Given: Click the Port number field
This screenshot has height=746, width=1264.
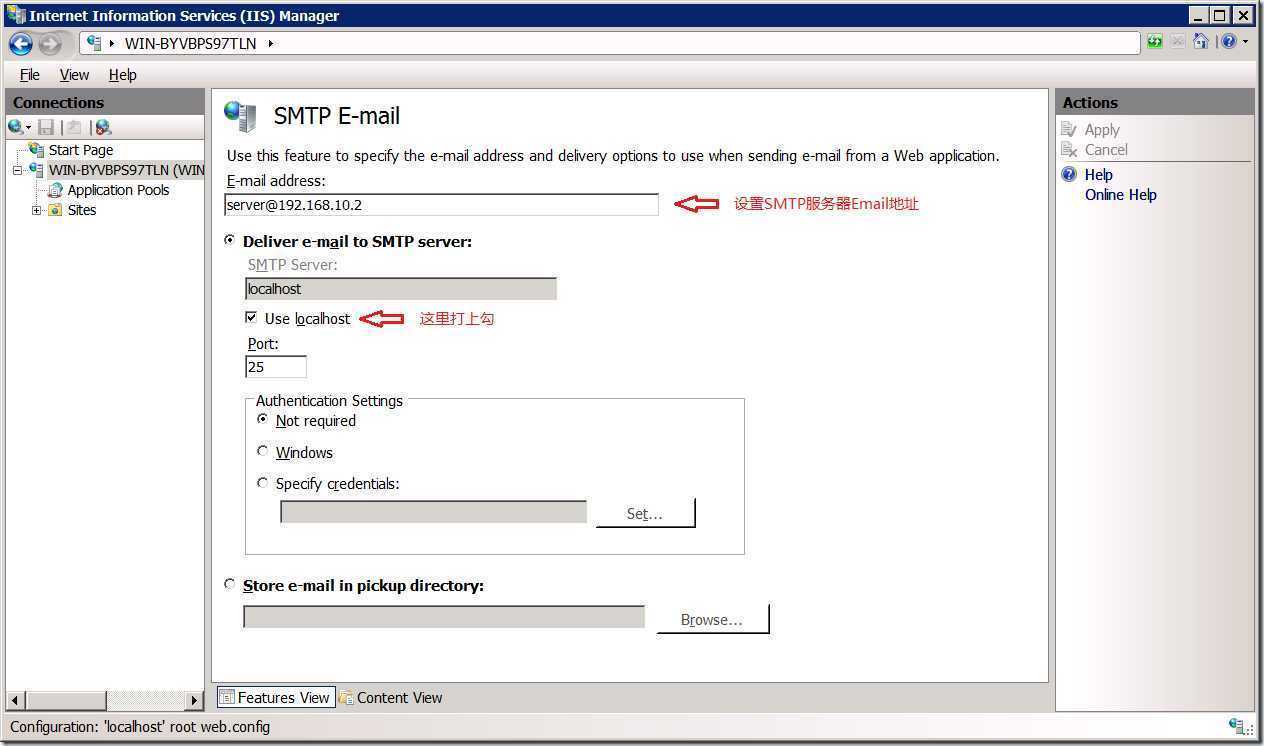Looking at the screenshot, I should (x=275, y=367).
